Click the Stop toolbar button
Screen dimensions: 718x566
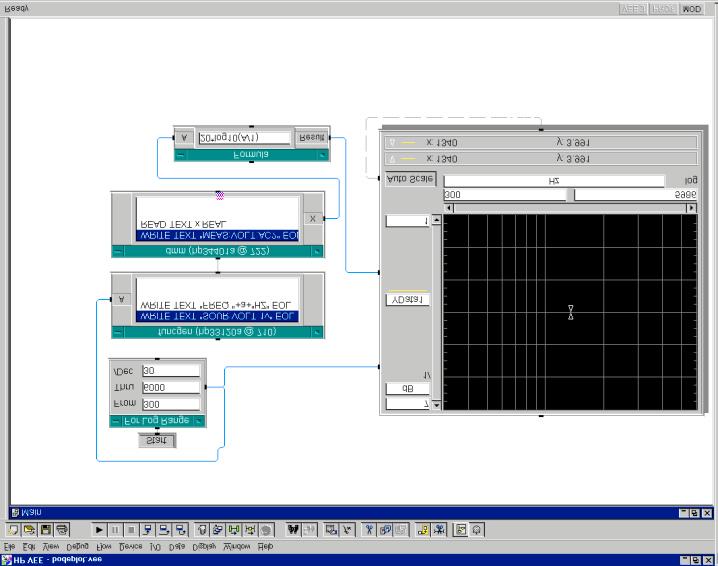(x=131, y=530)
